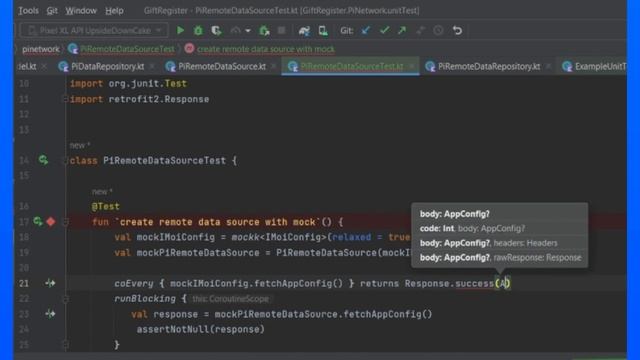
Task: Open Device Manager icon
Action: click(x=323, y=30)
